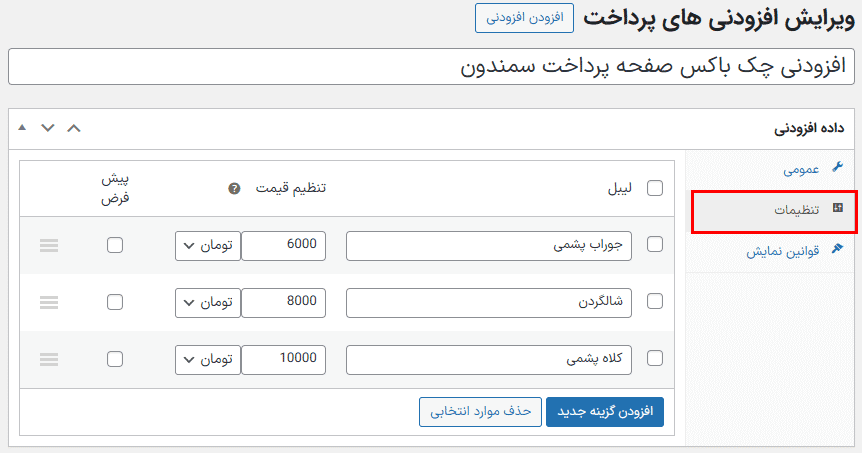Select the کلاه پشمی row checkbox

(655, 358)
